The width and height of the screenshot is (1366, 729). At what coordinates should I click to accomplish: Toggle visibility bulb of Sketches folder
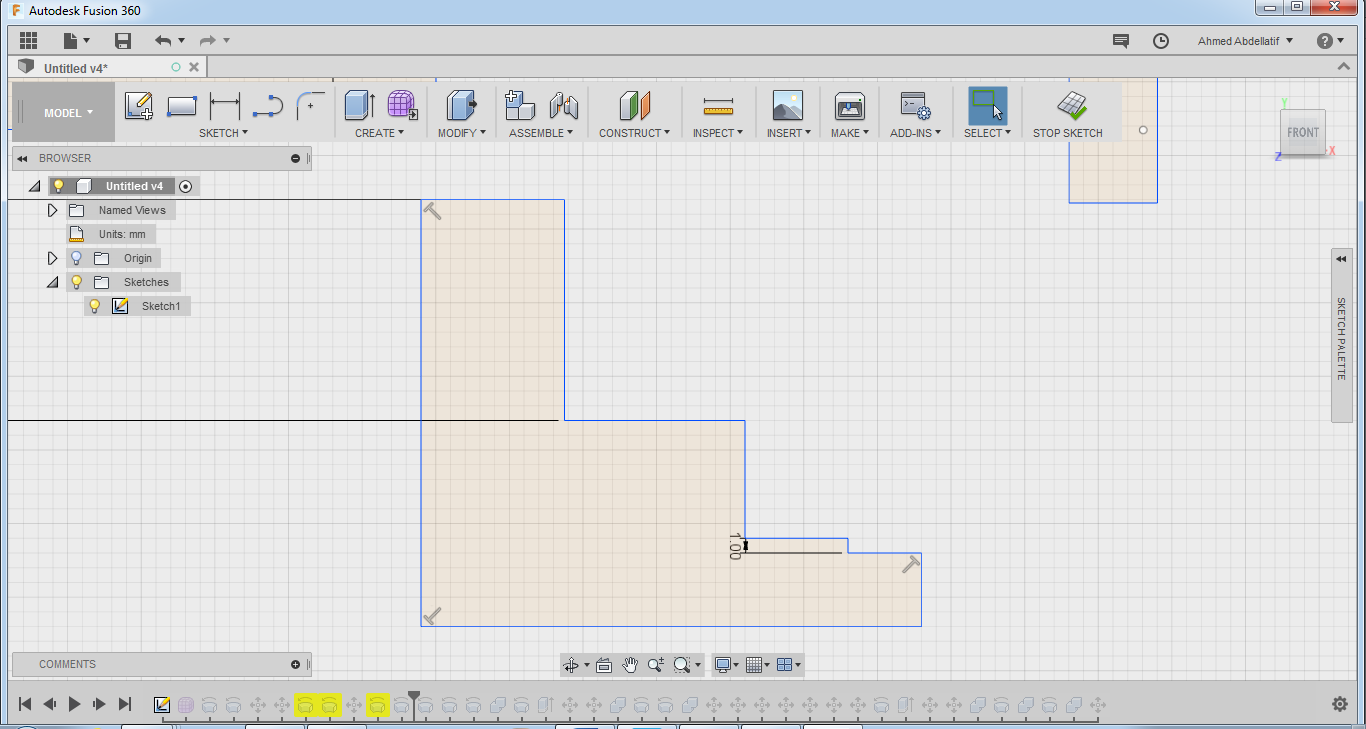point(76,282)
